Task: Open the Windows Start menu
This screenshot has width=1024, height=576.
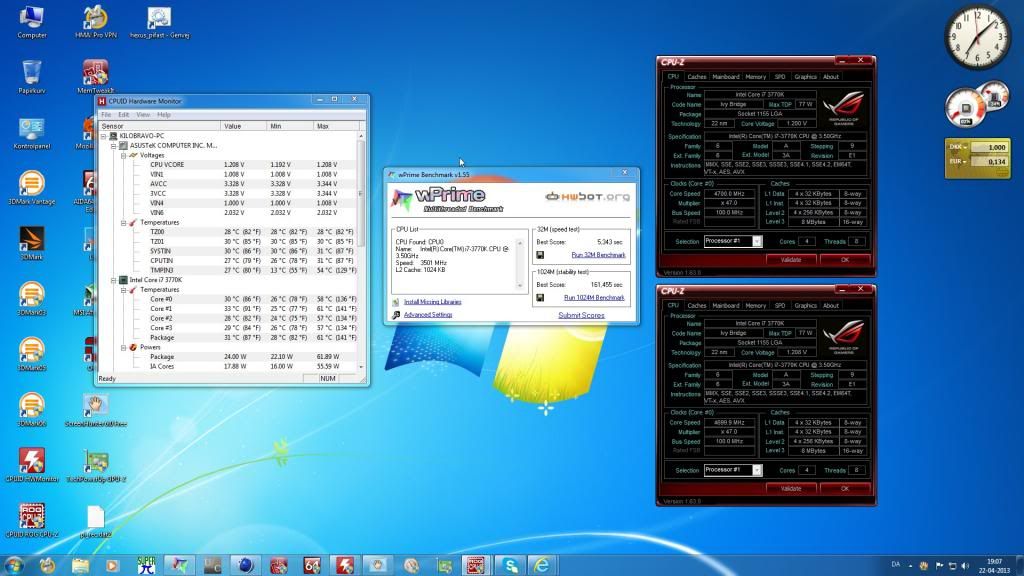Action: pyautogui.click(x=14, y=565)
